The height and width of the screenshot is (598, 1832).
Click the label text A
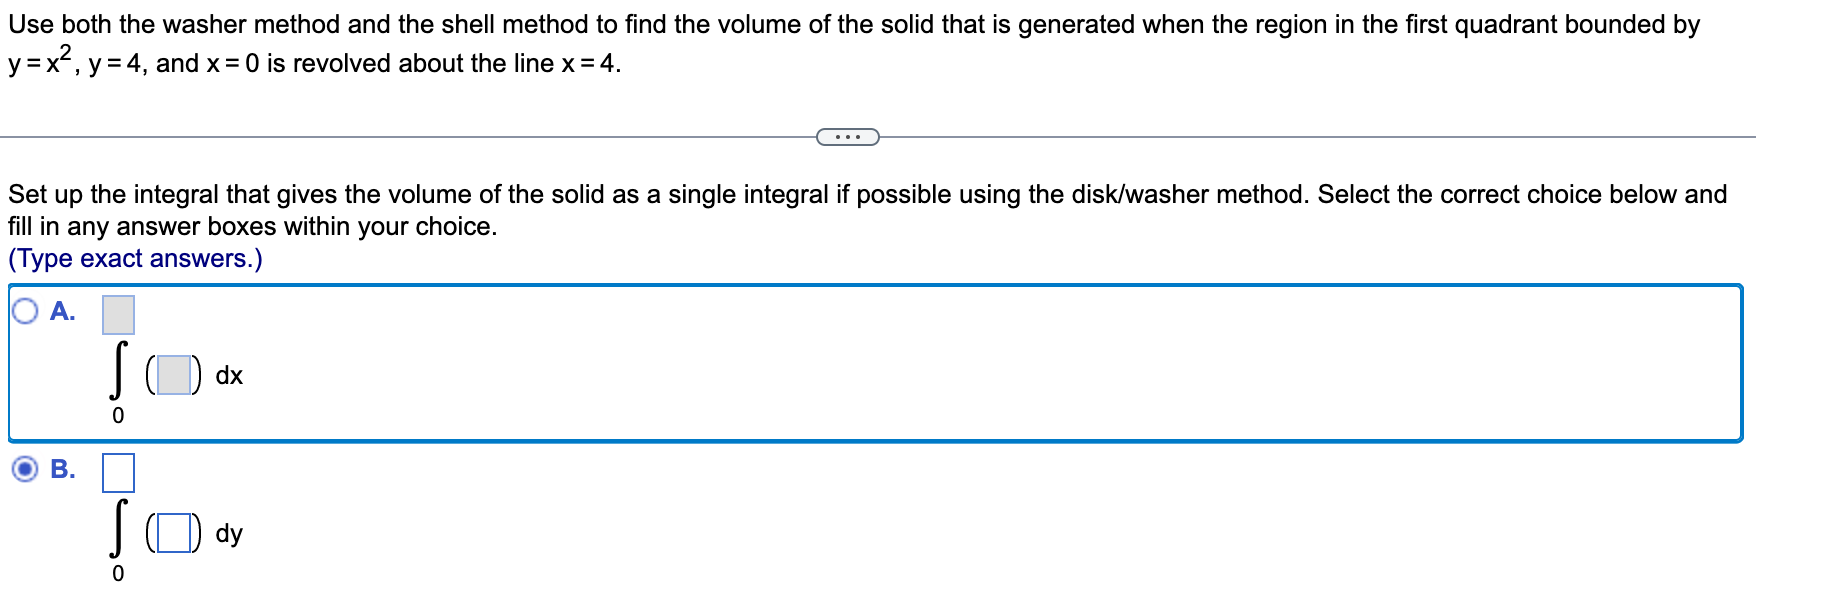click(x=62, y=312)
